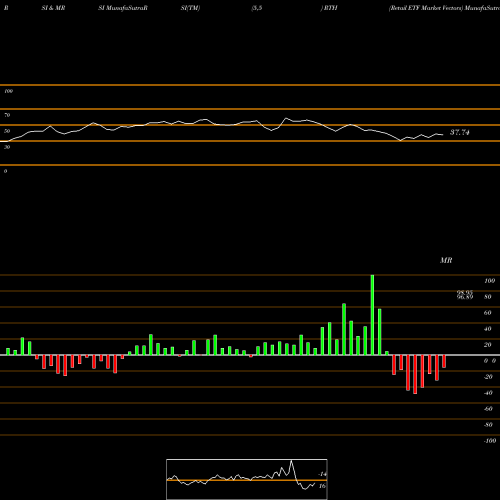Click the RSI current value 37.74
The height and width of the screenshot is (500, 500).
[460, 132]
